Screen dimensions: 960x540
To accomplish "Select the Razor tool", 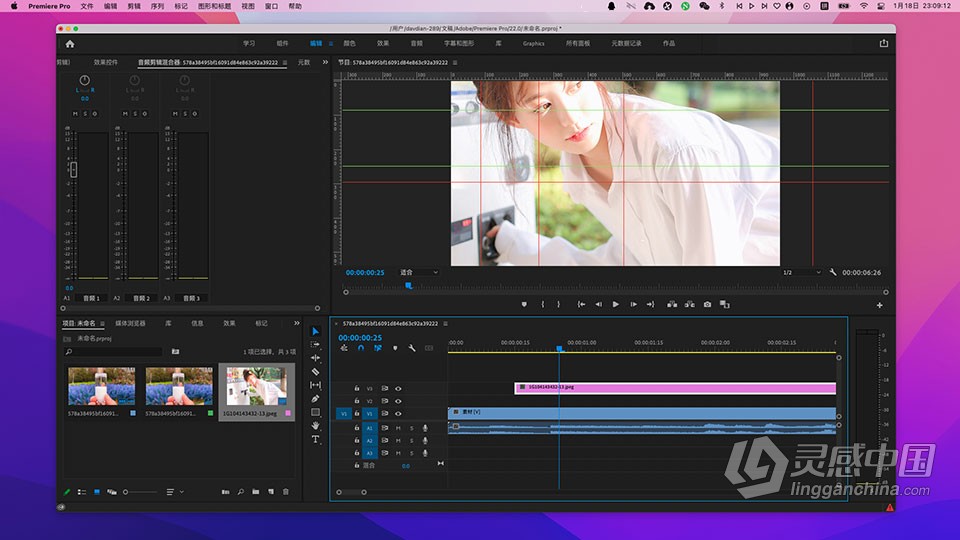I will coord(315,372).
